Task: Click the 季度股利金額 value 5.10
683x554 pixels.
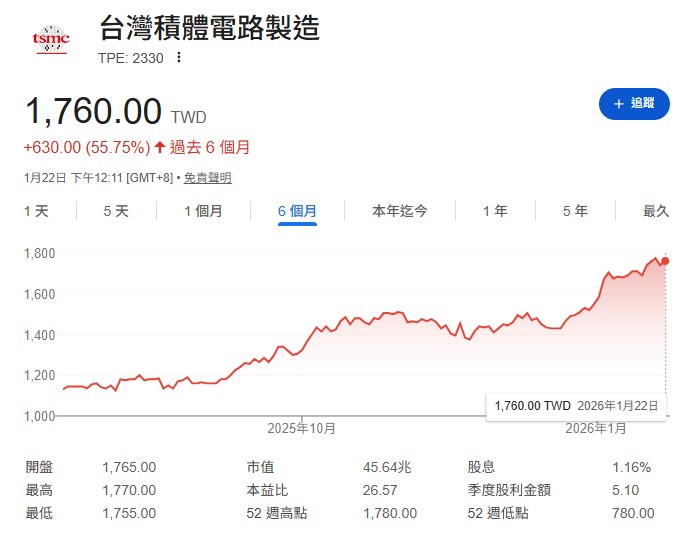Action: (x=625, y=490)
